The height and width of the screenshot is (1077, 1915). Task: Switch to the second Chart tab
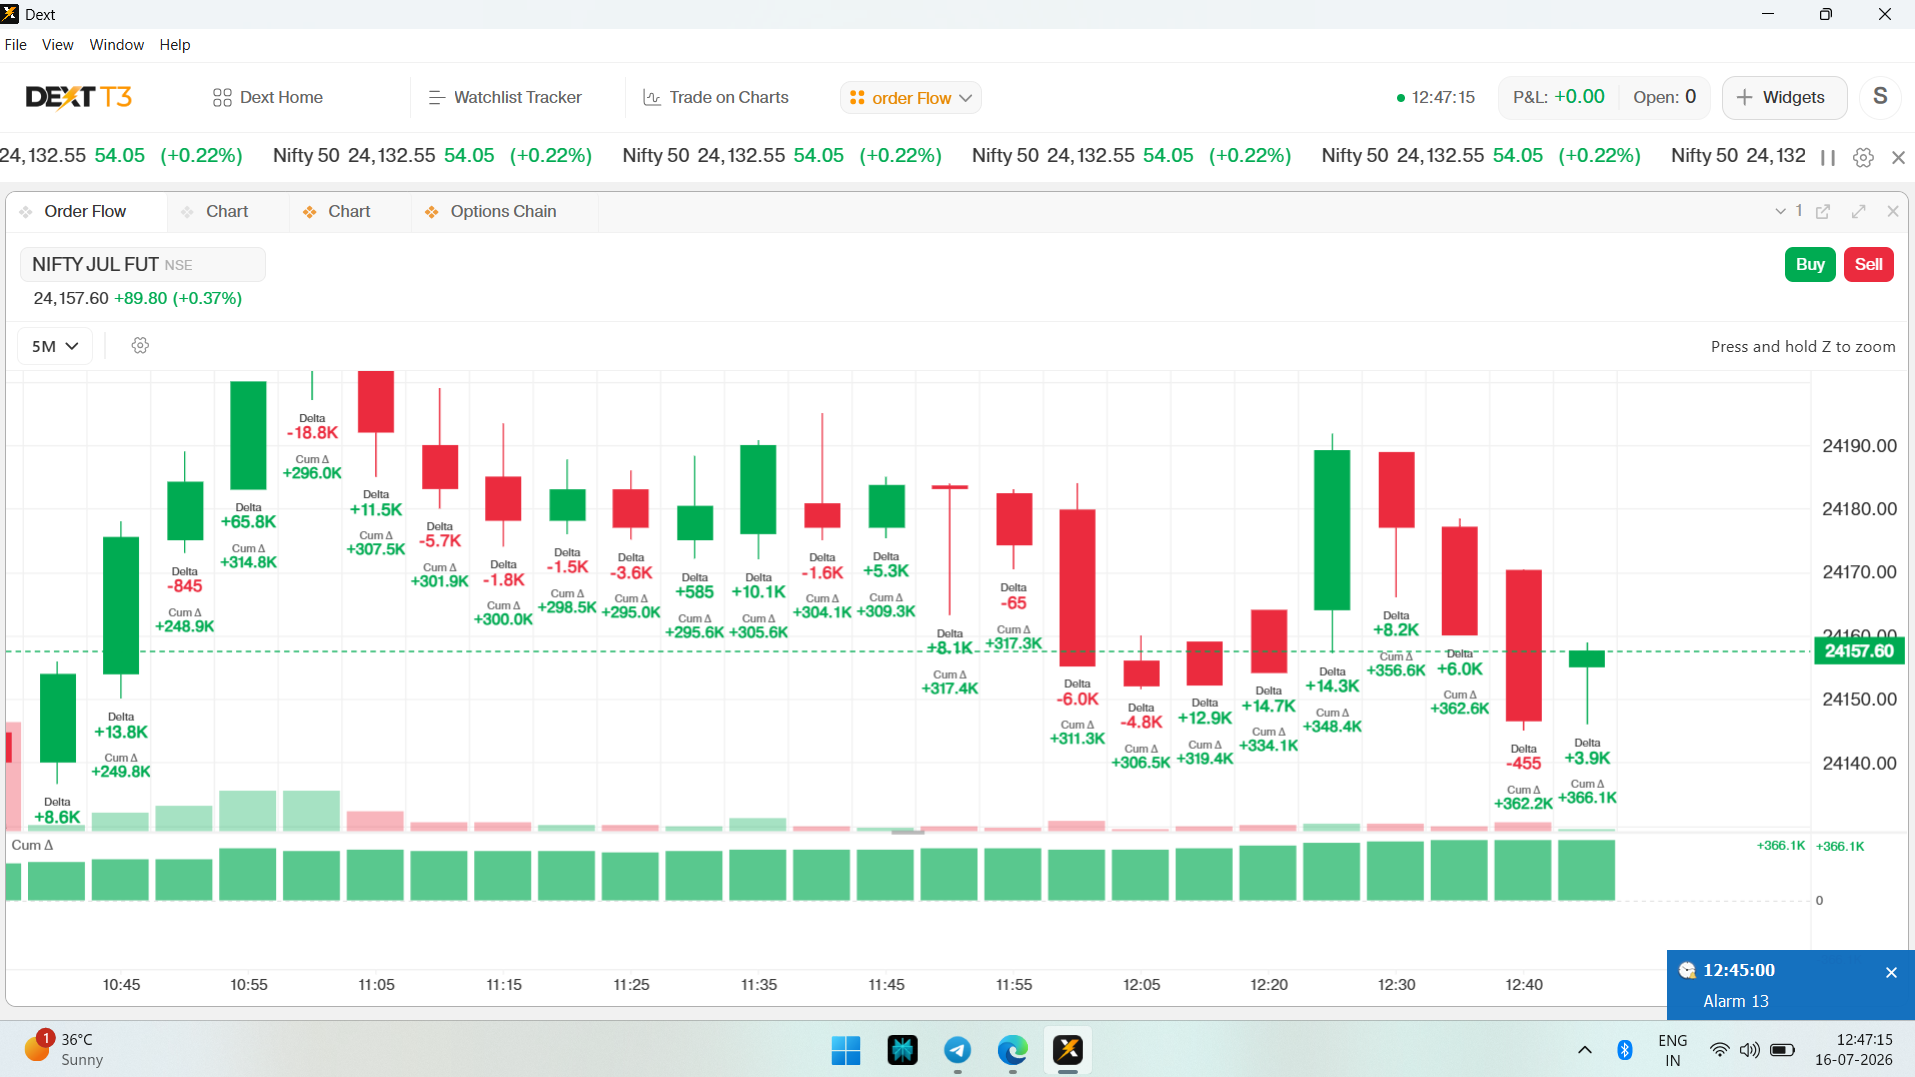pyautogui.click(x=349, y=211)
